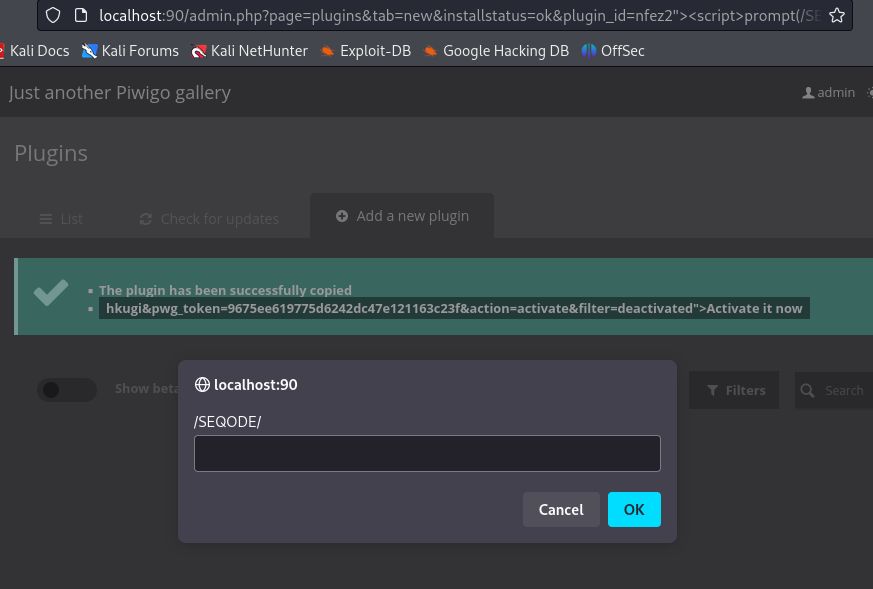Viewport: 873px width, 589px height.
Task: Click the refresh icon beside Check for updates
Action: pyautogui.click(x=145, y=218)
